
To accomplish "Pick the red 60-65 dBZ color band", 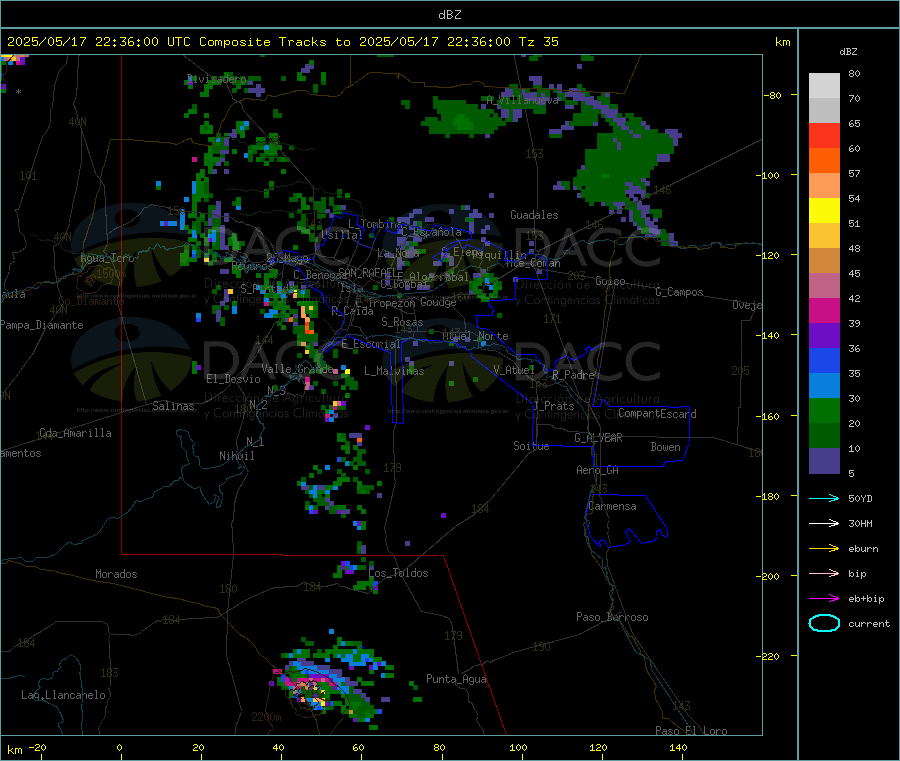I will click(824, 136).
